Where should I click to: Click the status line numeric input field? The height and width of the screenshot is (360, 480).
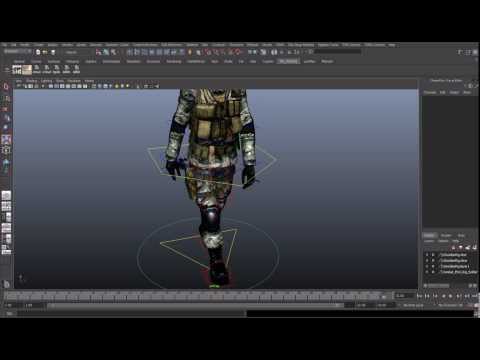(338, 52)
